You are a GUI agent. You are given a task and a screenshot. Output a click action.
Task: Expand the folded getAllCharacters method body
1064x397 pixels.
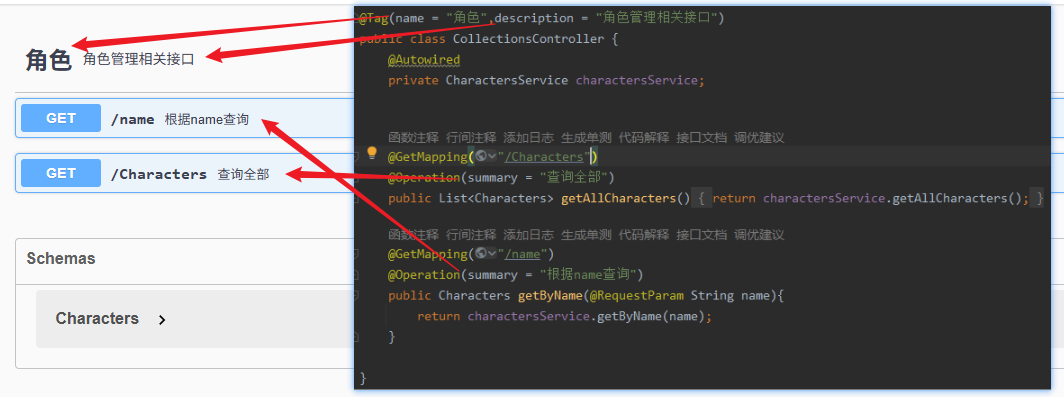(x=702, y=198)
